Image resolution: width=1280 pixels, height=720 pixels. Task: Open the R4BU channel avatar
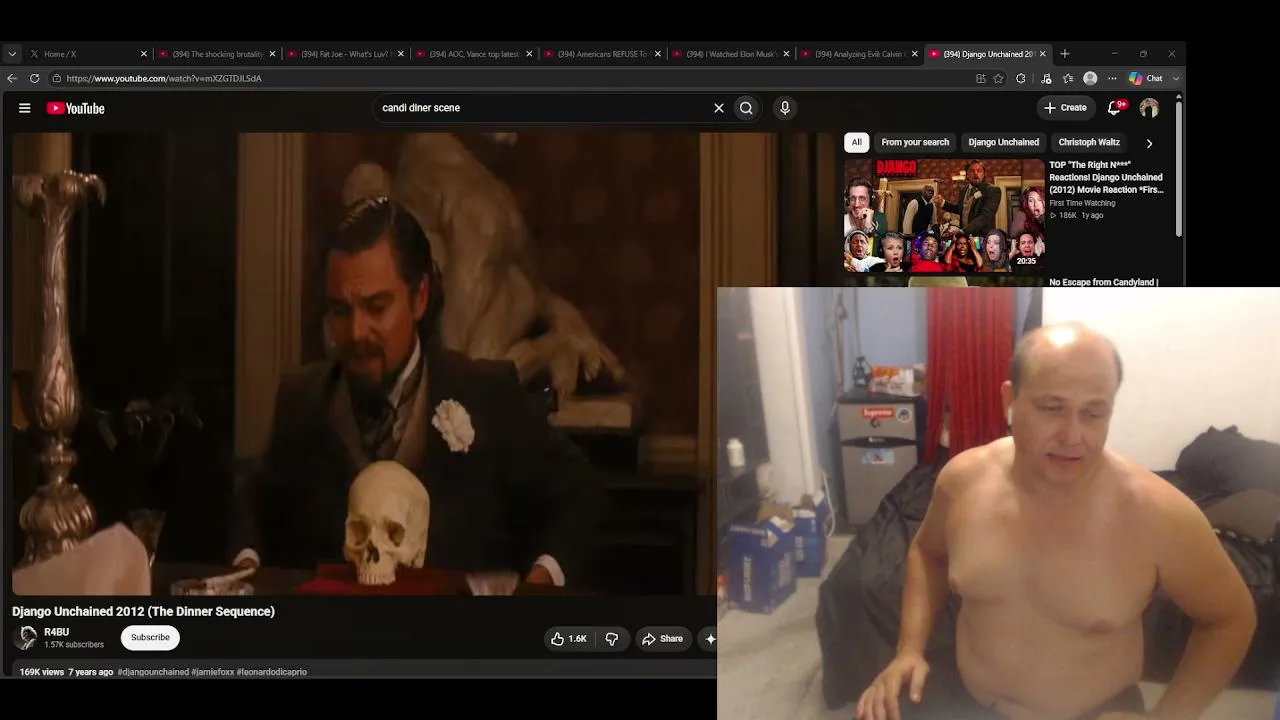point(27,638)
